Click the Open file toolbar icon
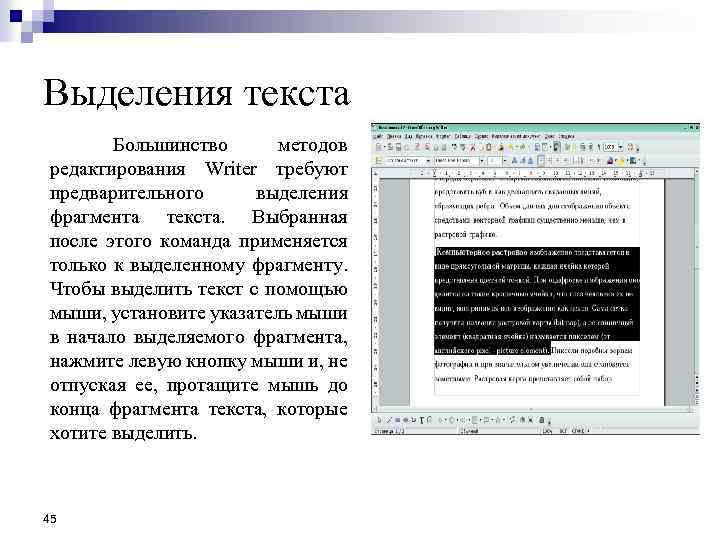Image resolution: width=720 pixels, height=540 pixels. pyautogui.click(x=390, y=147)
